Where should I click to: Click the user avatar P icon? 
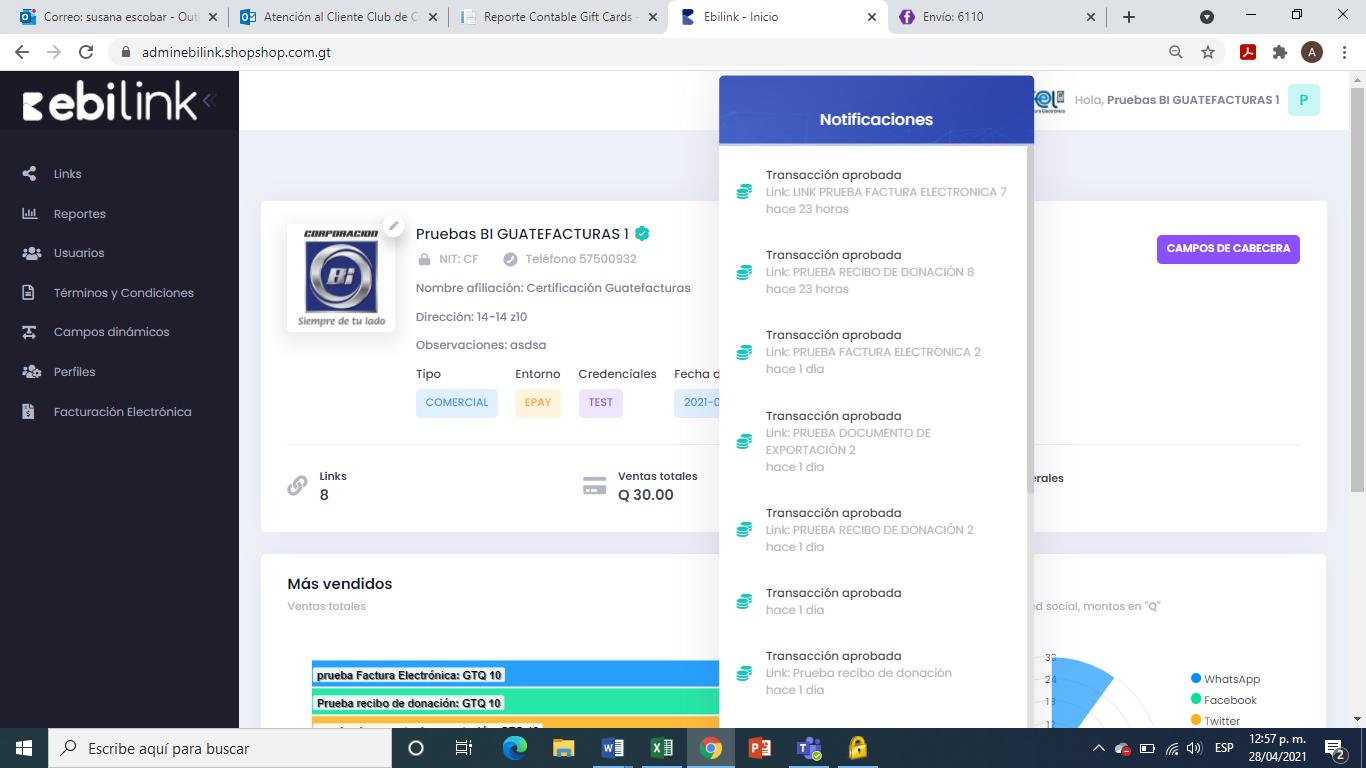pos(1304,100)
